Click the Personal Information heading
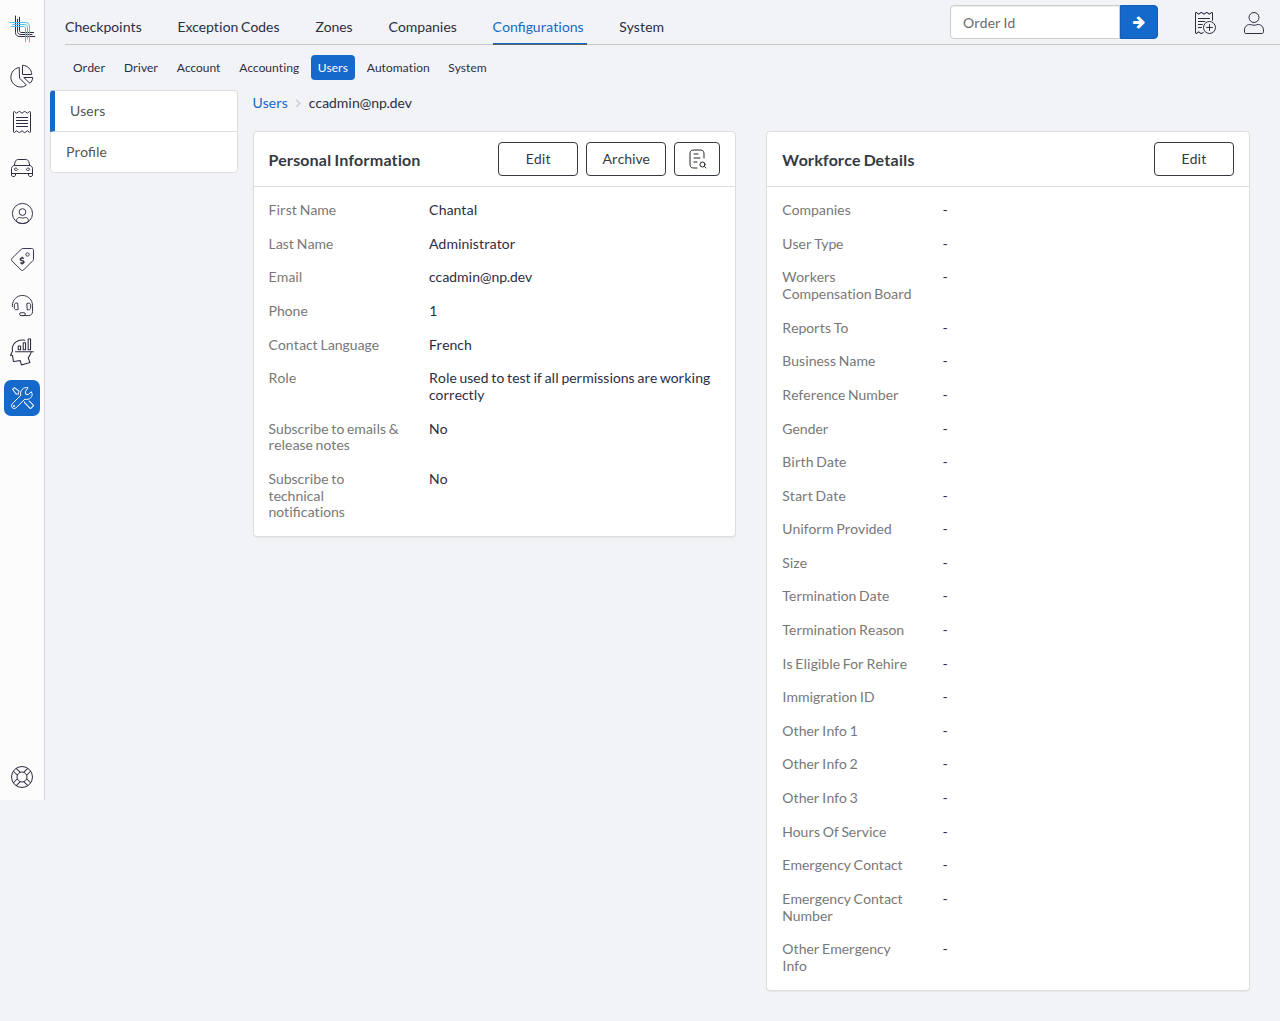The image size is (1280, 1021). point(344,160)
